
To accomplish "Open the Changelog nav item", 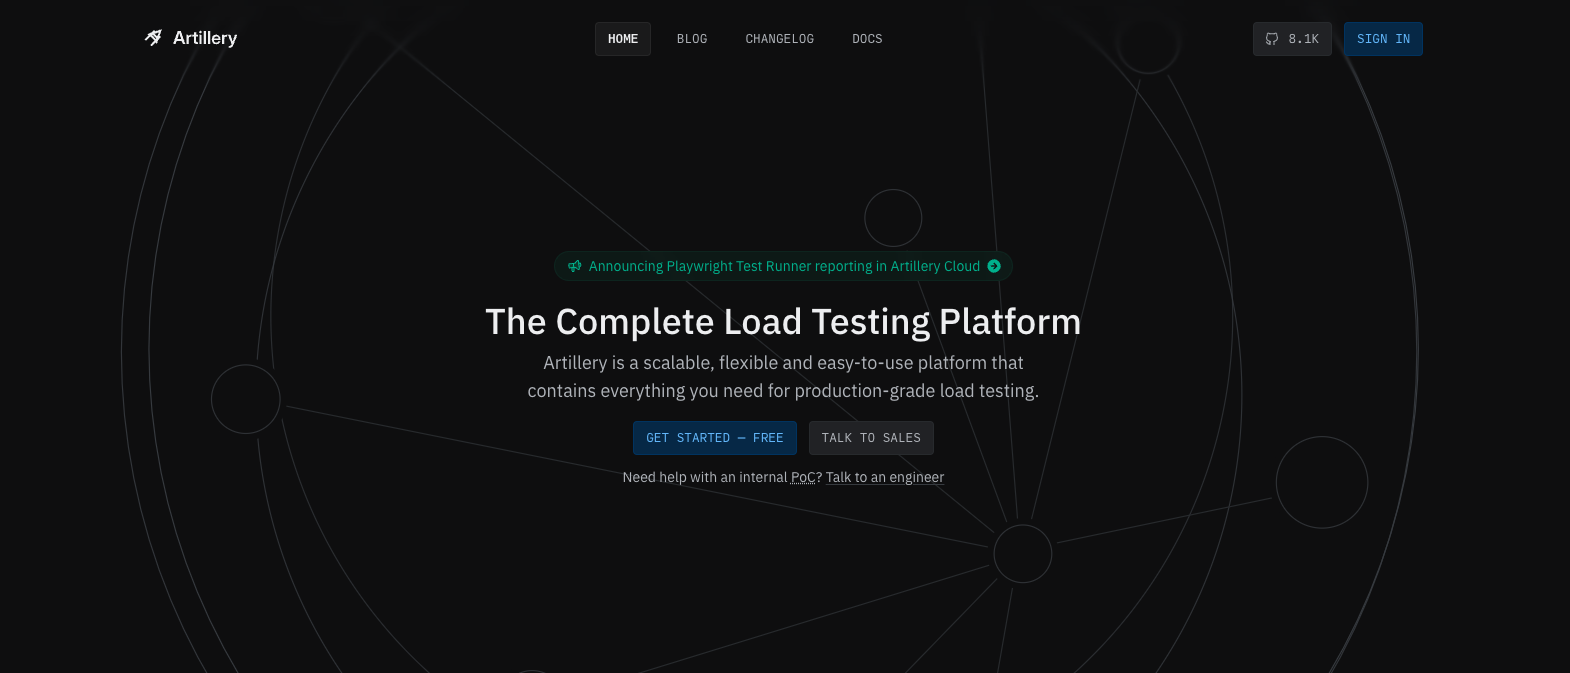I will pyautogui.click(x=780, y=39).
